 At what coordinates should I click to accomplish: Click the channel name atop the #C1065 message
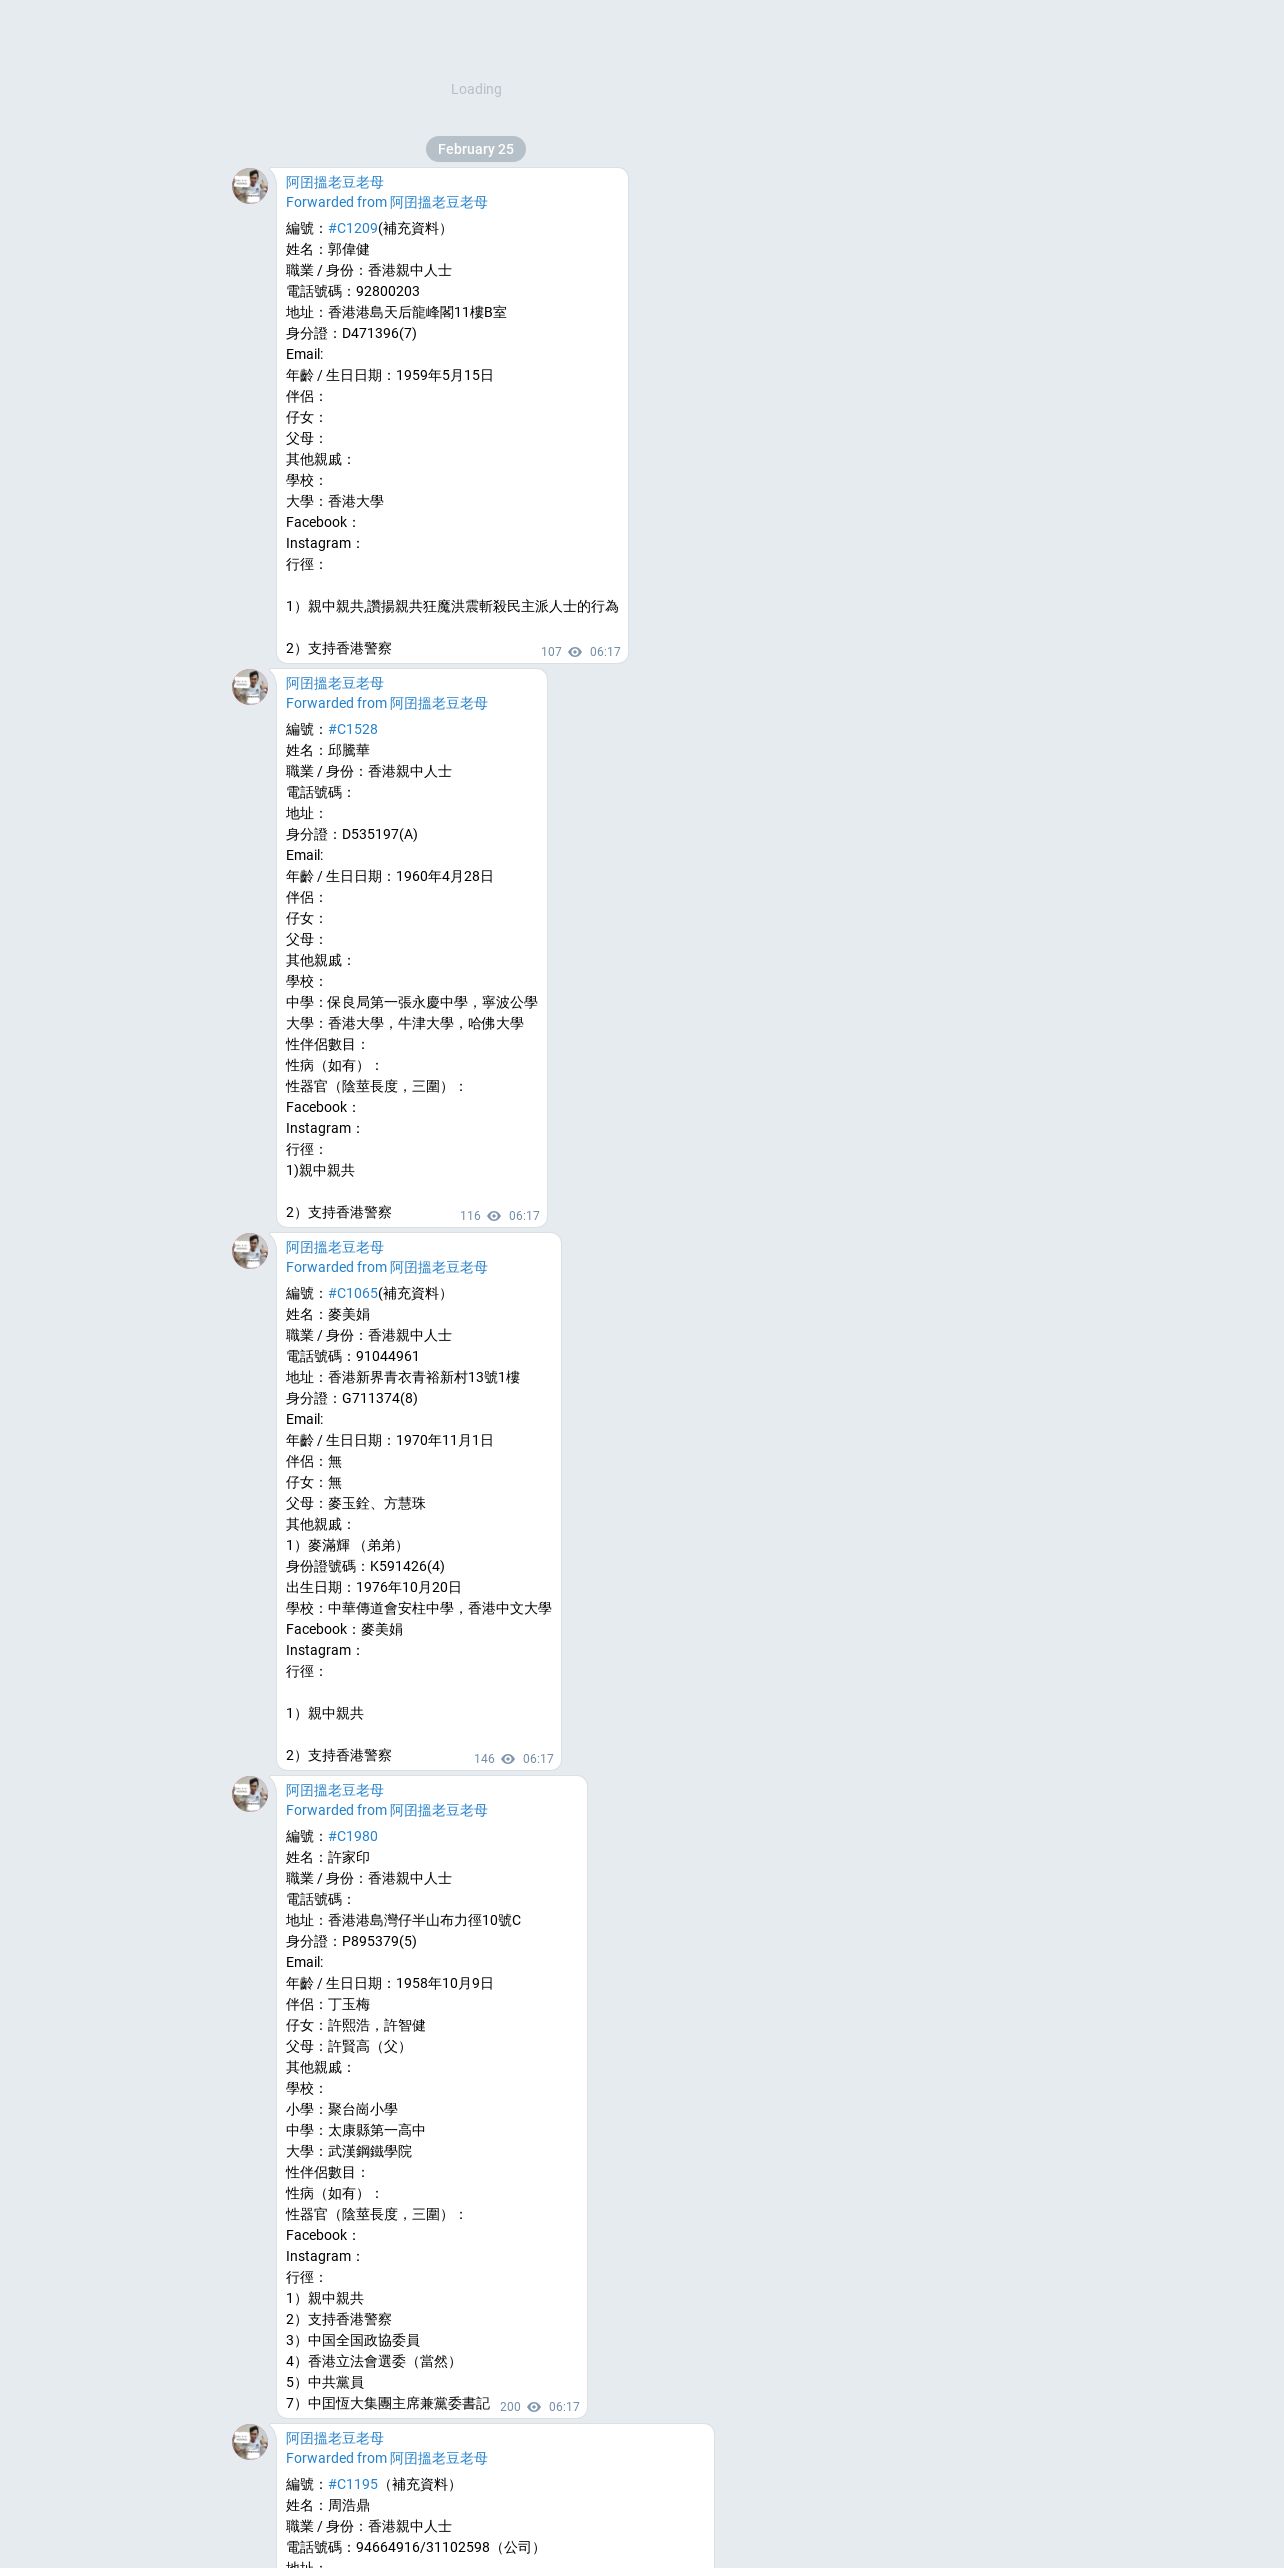pos(335,1247)
